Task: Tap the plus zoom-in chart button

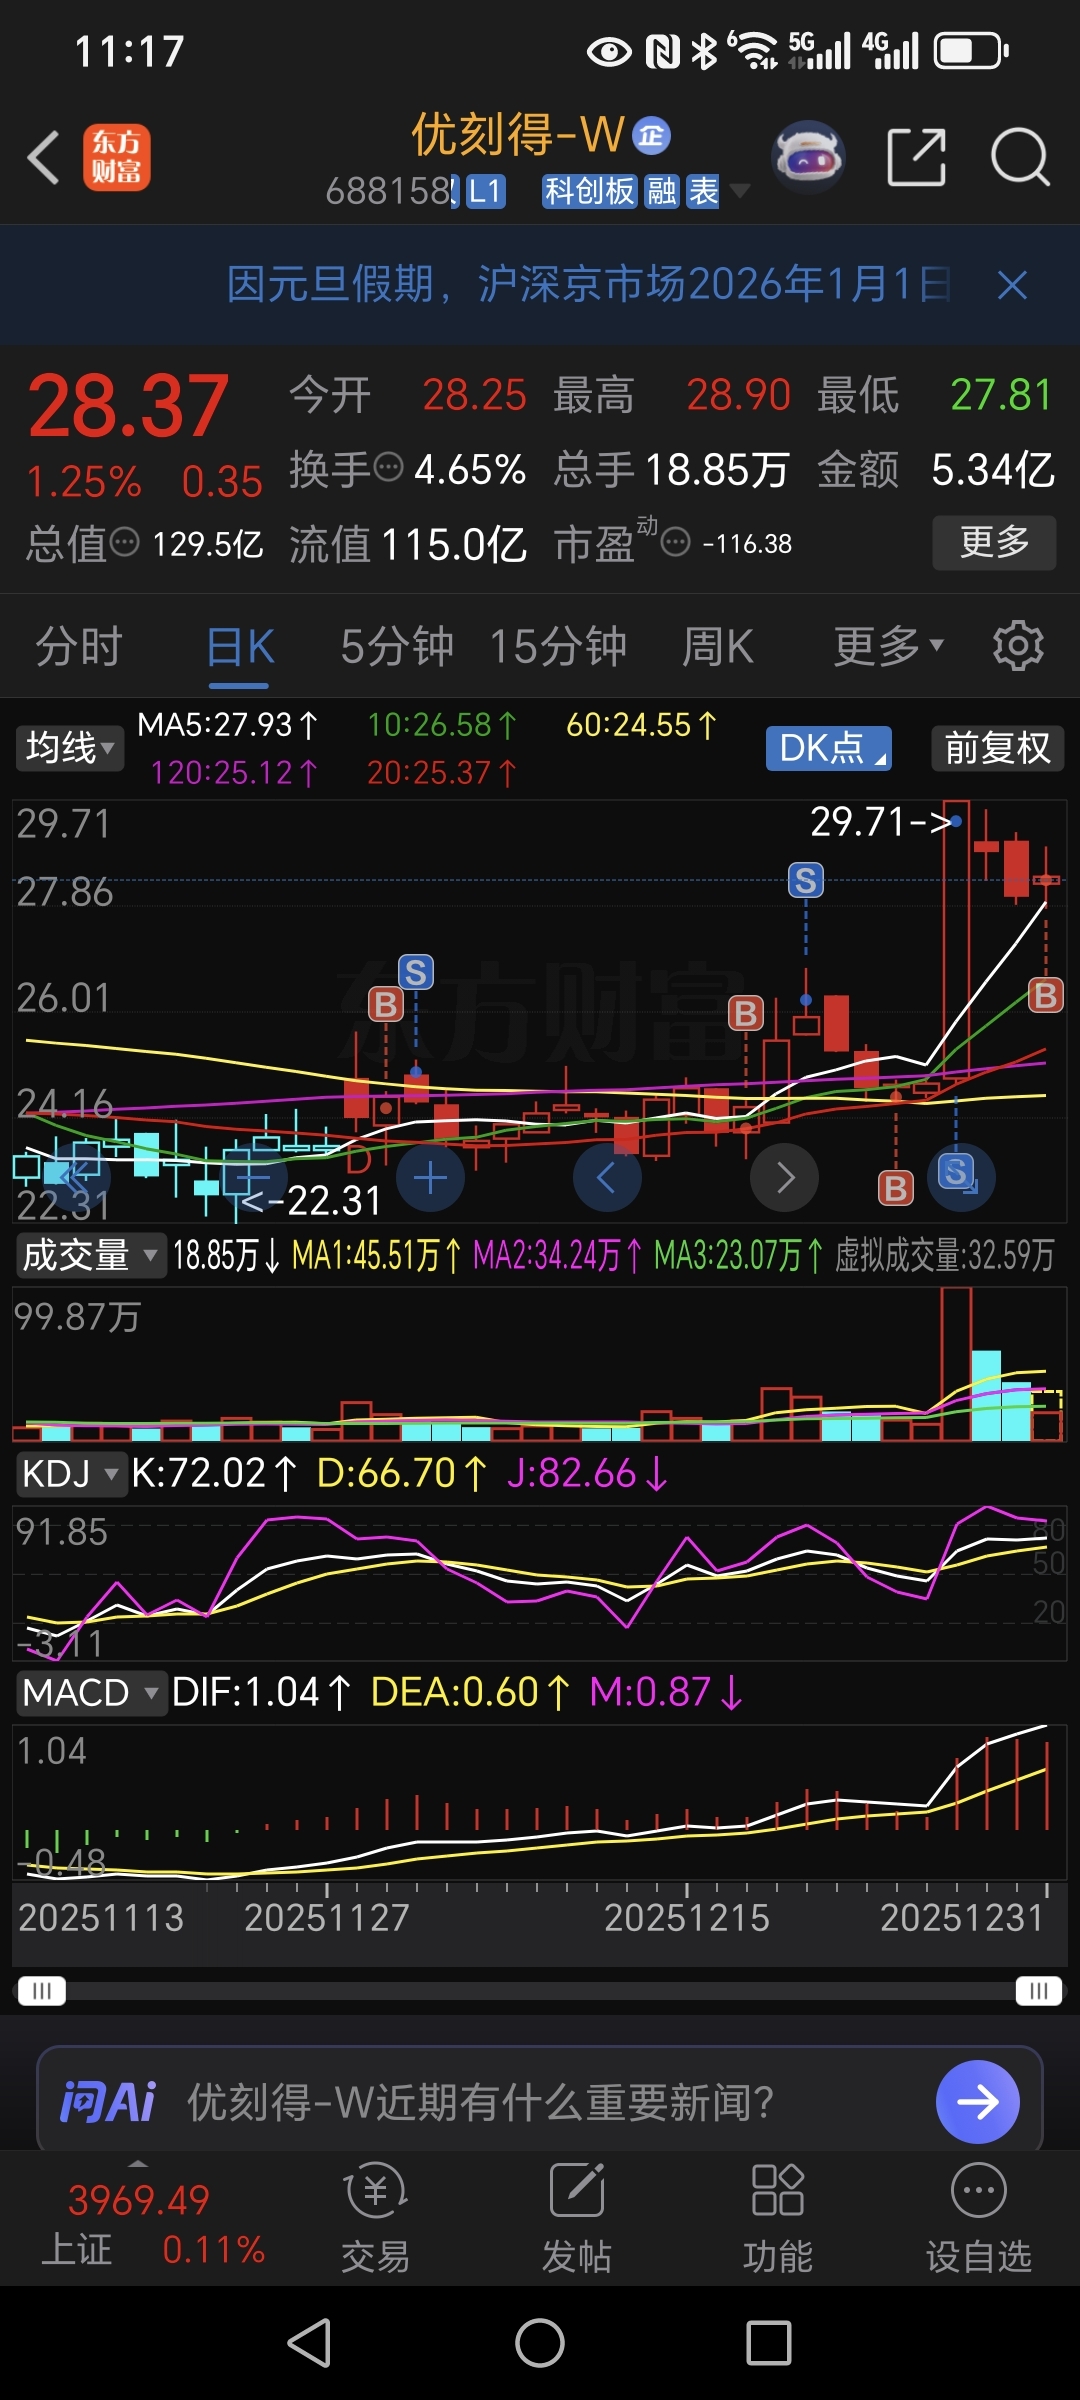Action: pyautogui.click(x=430, y=1178)
